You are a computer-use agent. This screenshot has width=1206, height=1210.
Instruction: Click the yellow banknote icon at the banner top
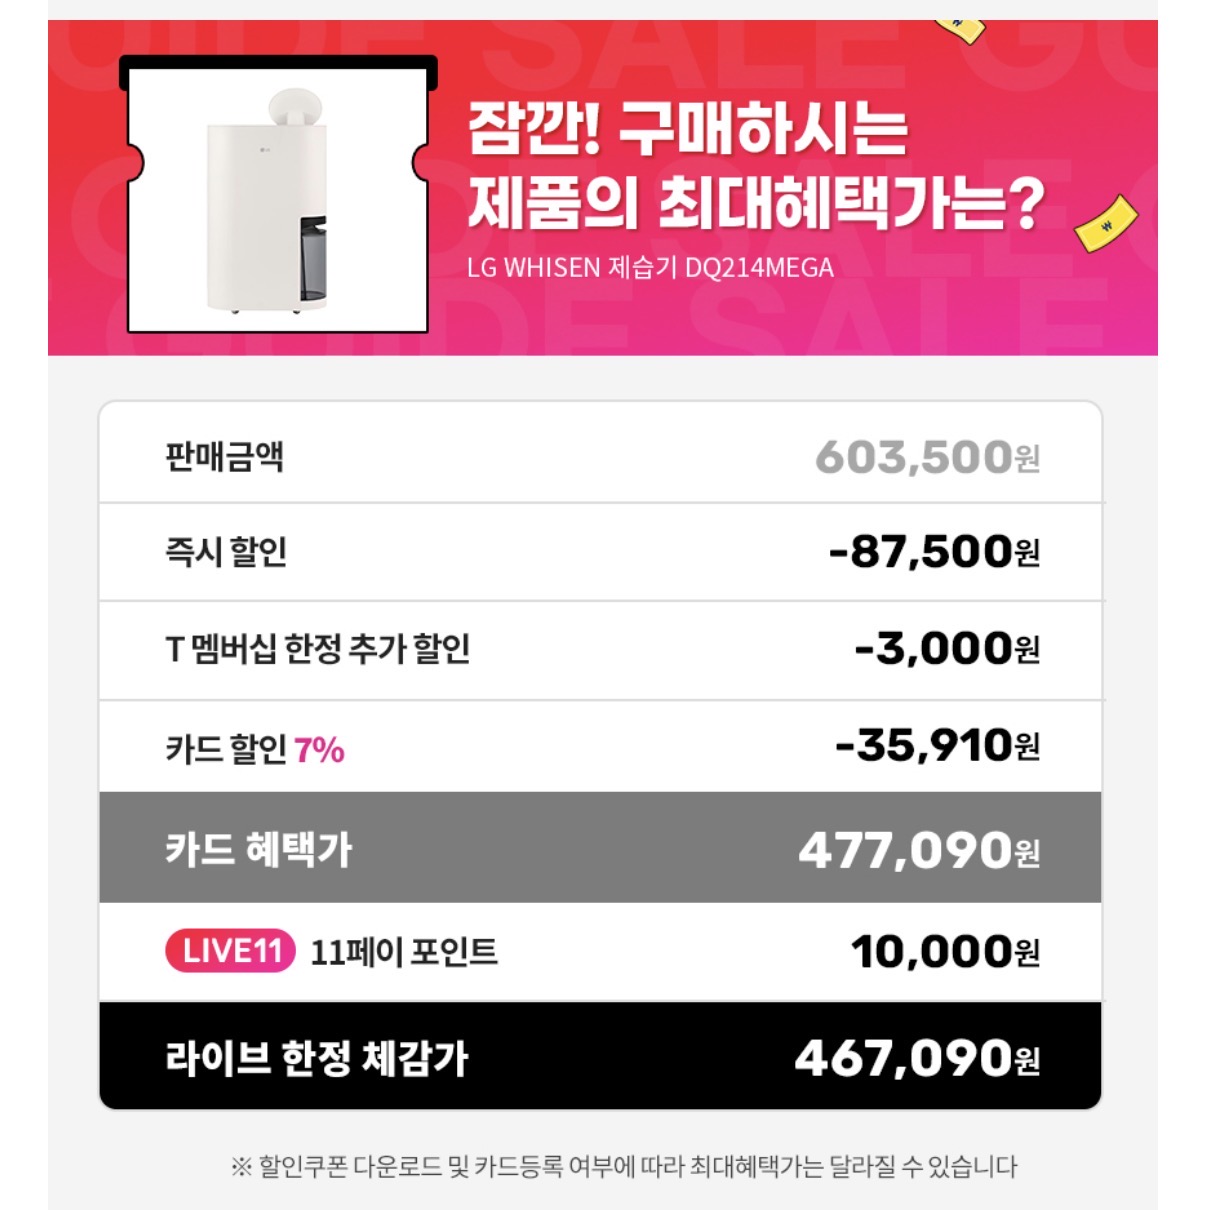960,28
